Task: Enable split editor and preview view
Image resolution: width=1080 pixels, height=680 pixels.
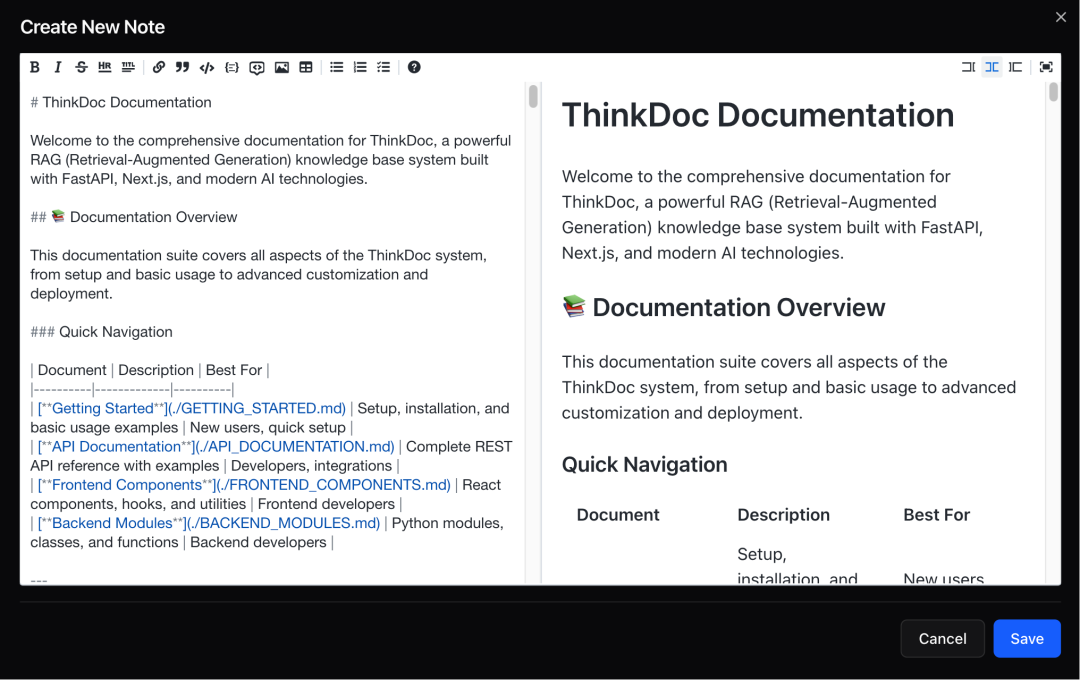Action: pyautogui.click(x=991, y=67)
